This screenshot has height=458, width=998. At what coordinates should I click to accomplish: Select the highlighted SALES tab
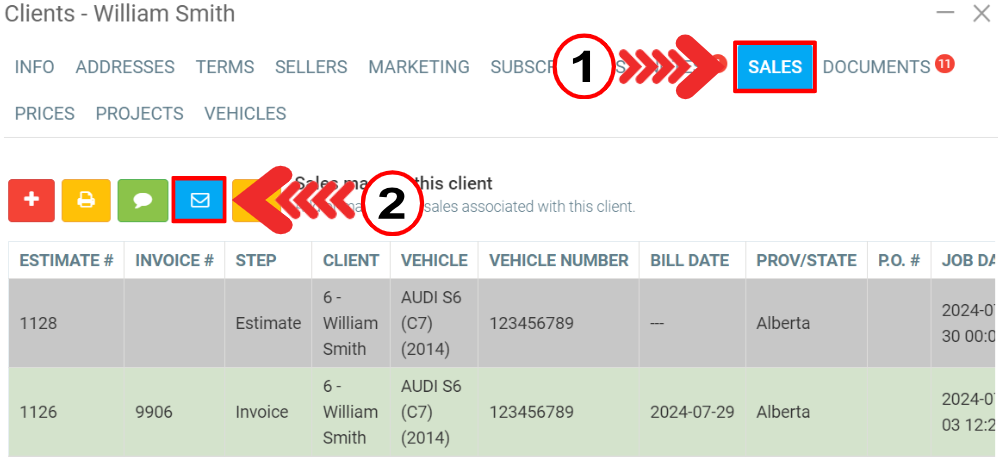click(x=775, y=67)
